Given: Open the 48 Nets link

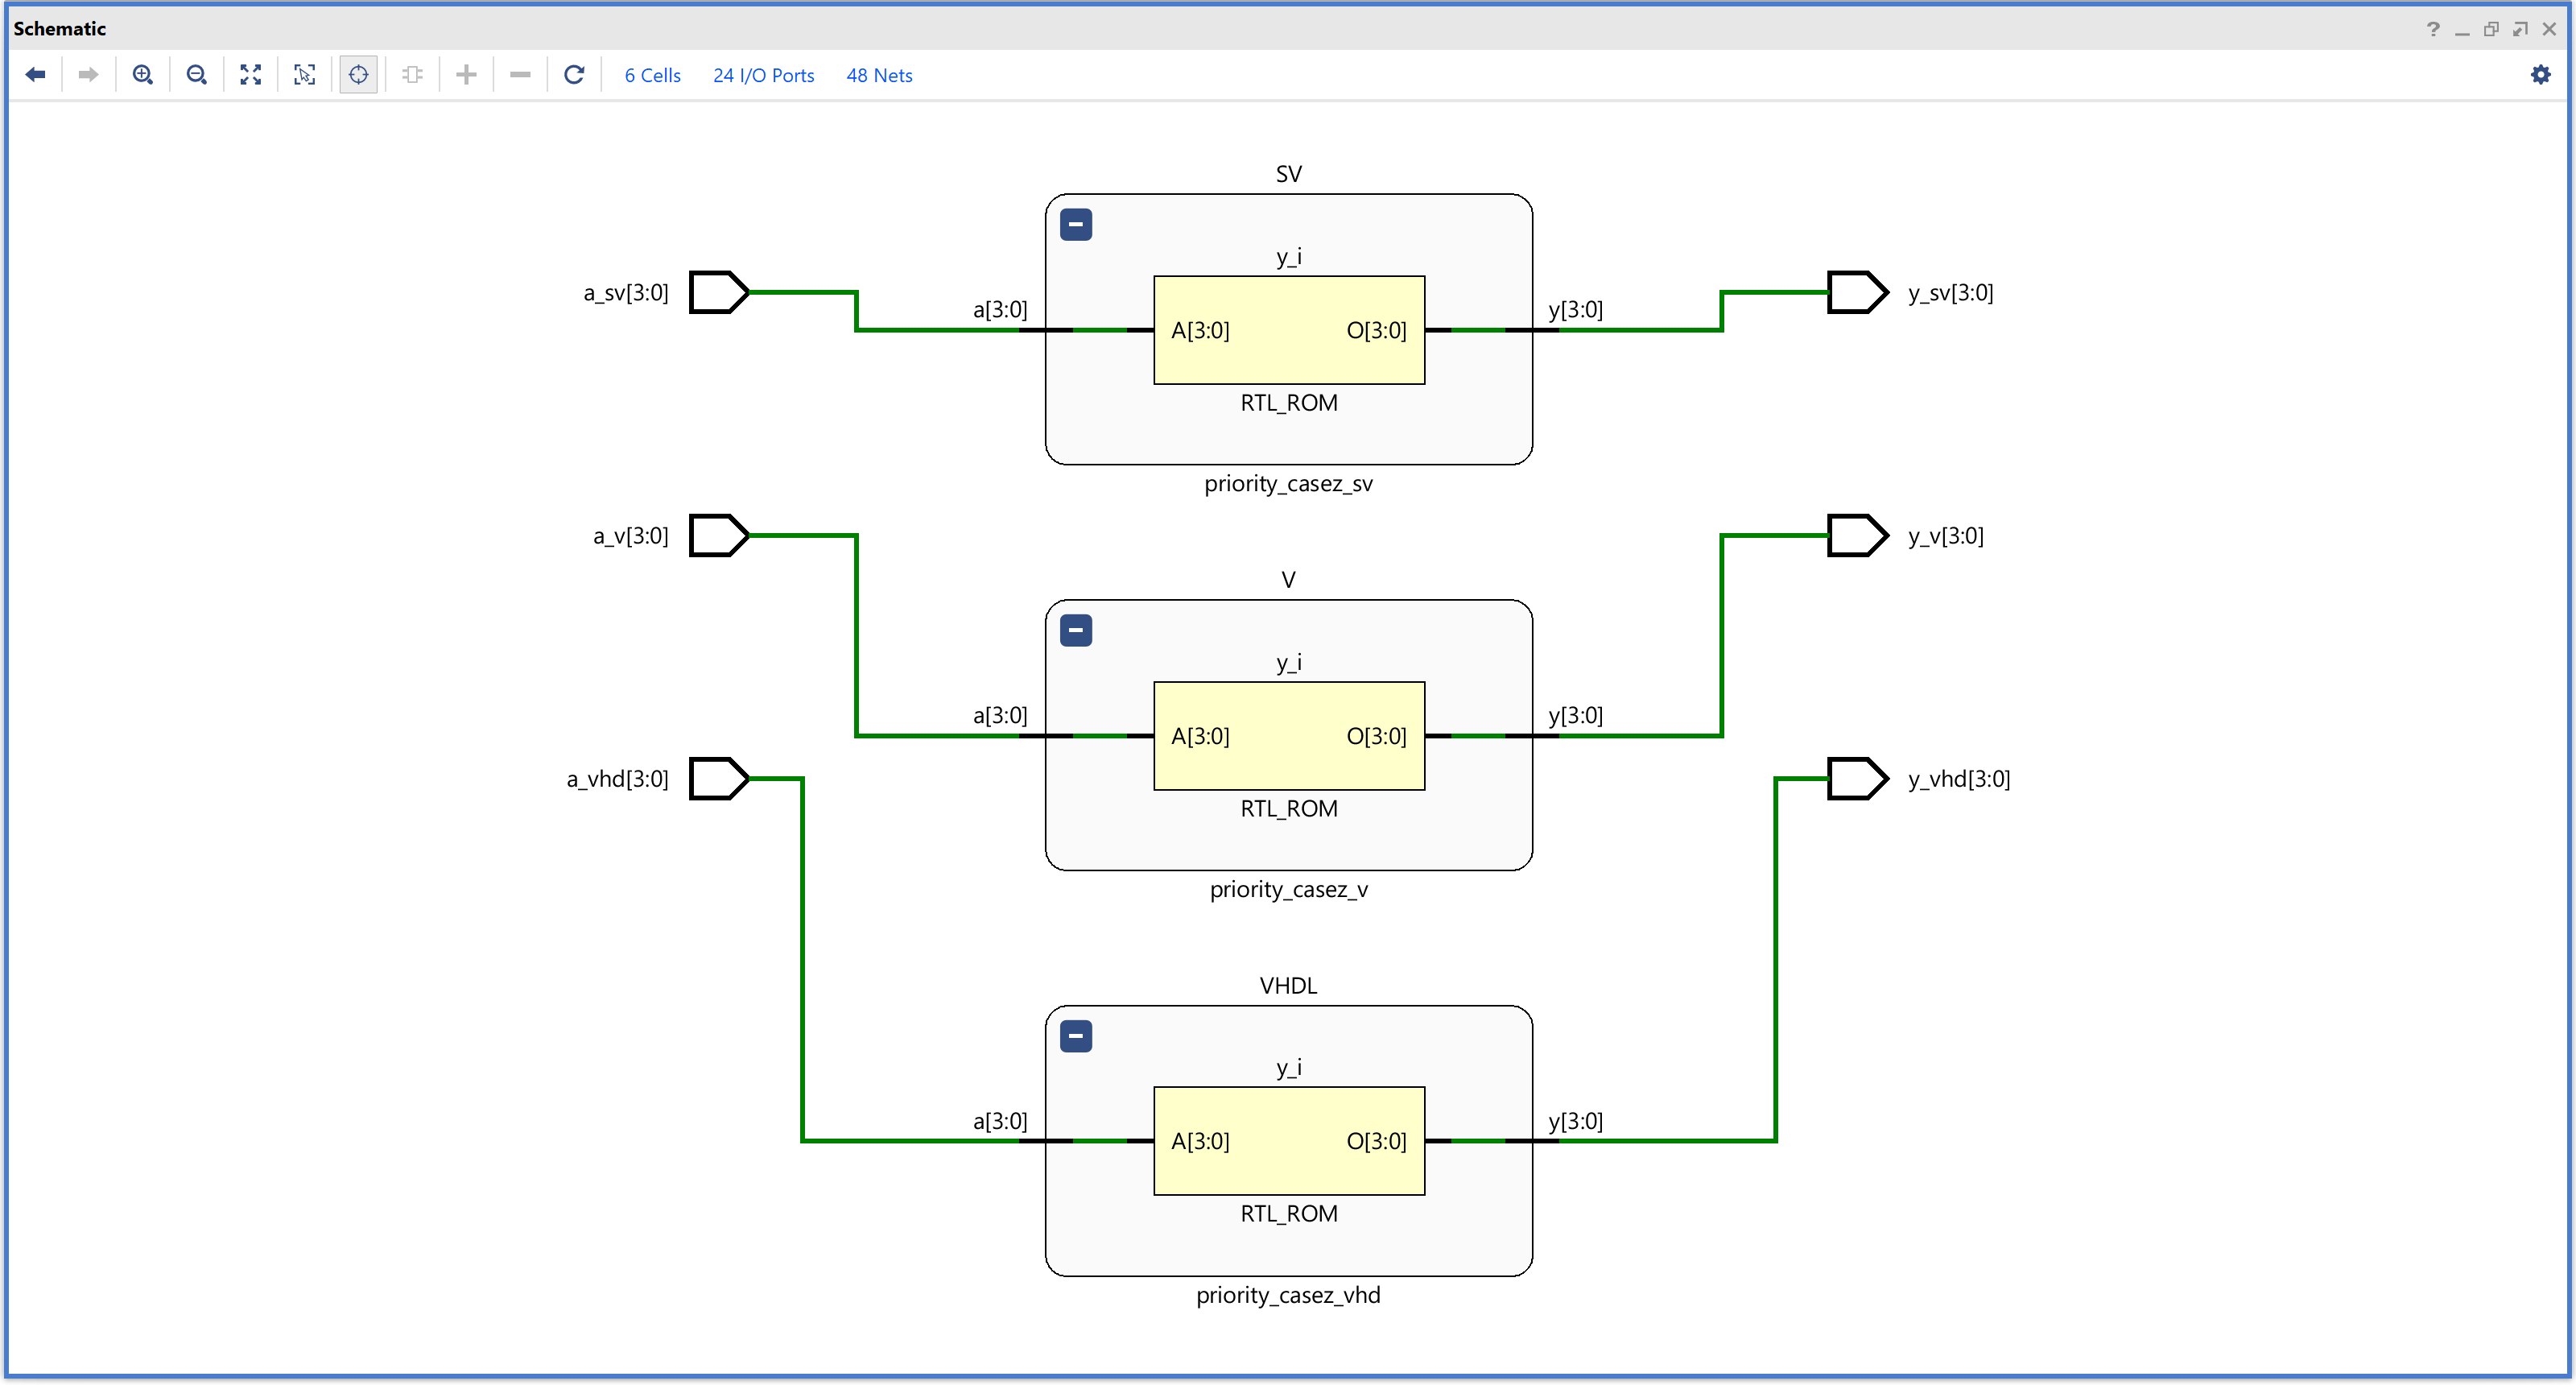Looking at the screenshot, I should pos(879,76).
